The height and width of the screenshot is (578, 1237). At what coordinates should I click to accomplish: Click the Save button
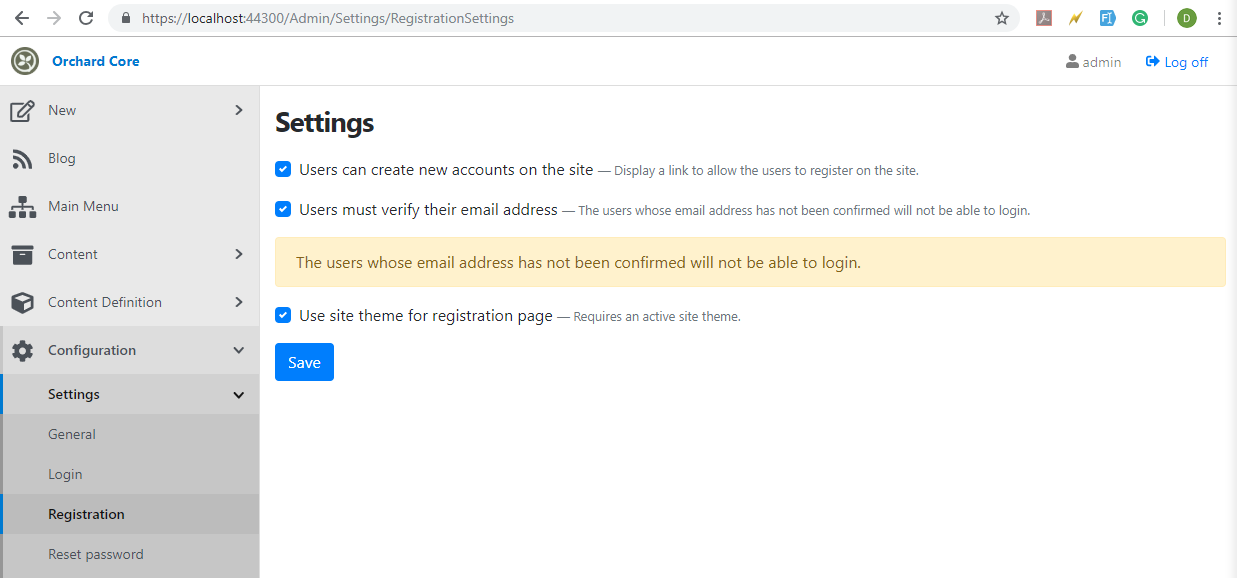(304, 362)
